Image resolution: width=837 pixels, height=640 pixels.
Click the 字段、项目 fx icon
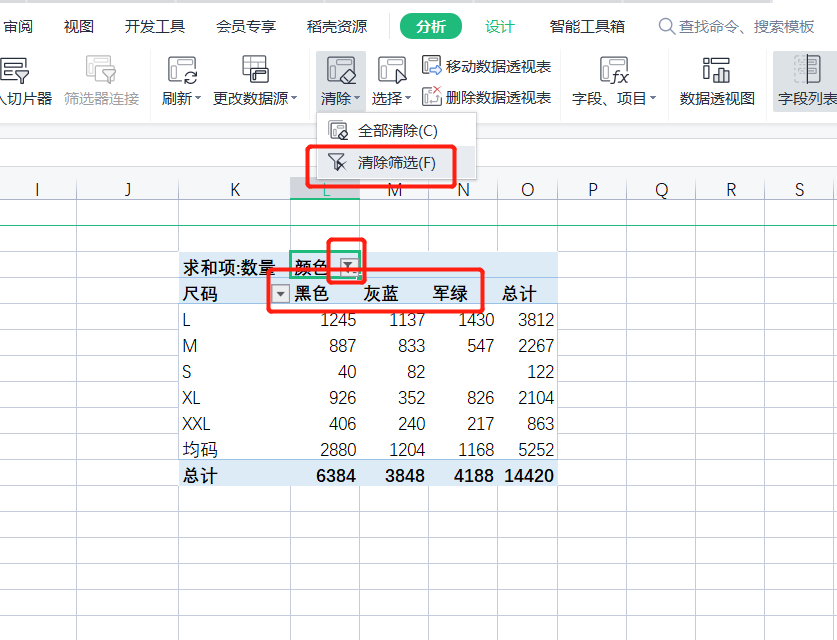pos(614,70)
